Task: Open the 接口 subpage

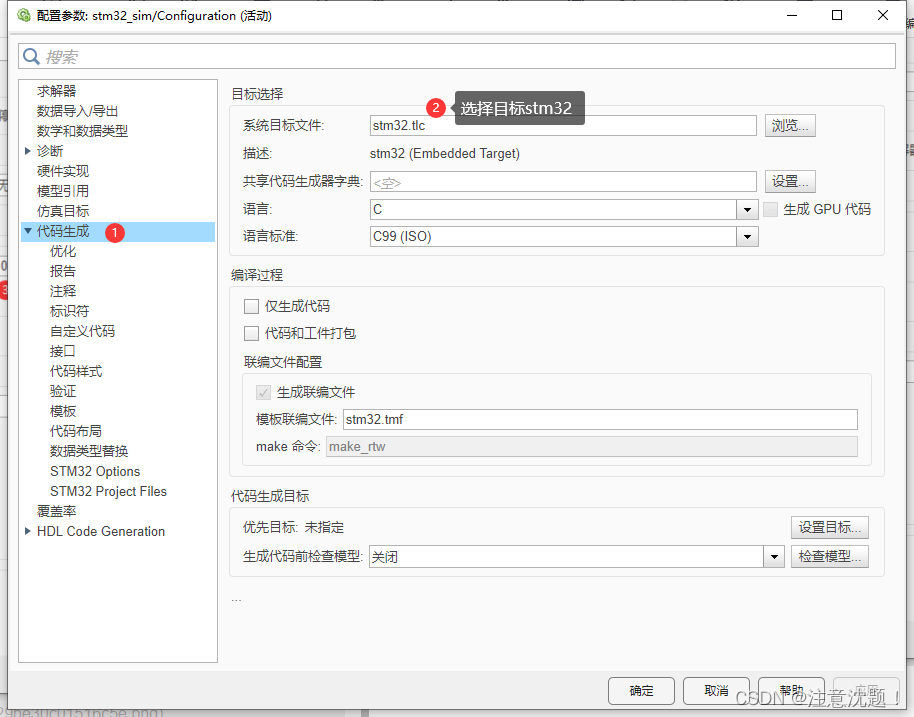Action: 63,351
